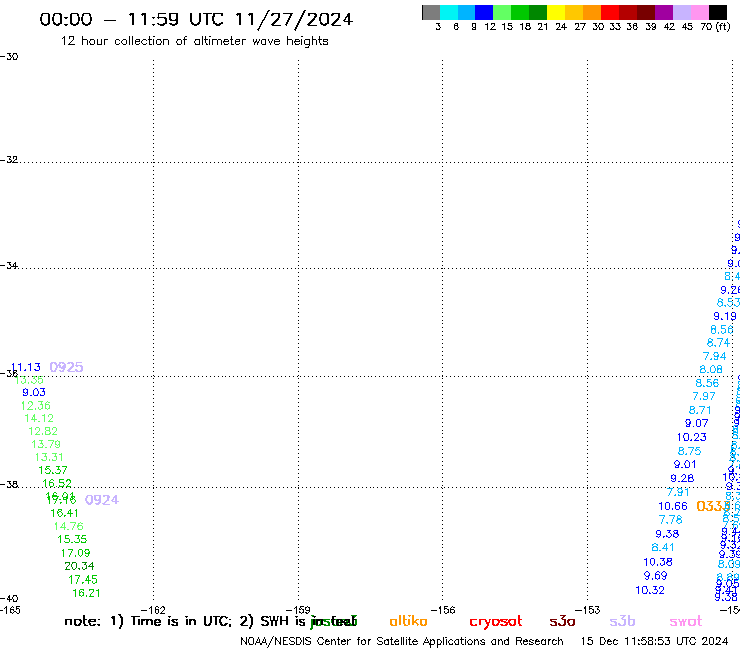
Task: Click wave height value 8.08
Action: pos(711,369)
